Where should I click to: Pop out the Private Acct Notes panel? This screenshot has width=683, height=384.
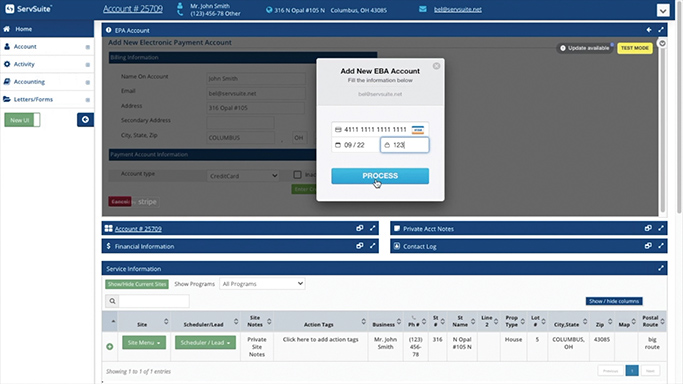tap(648, 228)
